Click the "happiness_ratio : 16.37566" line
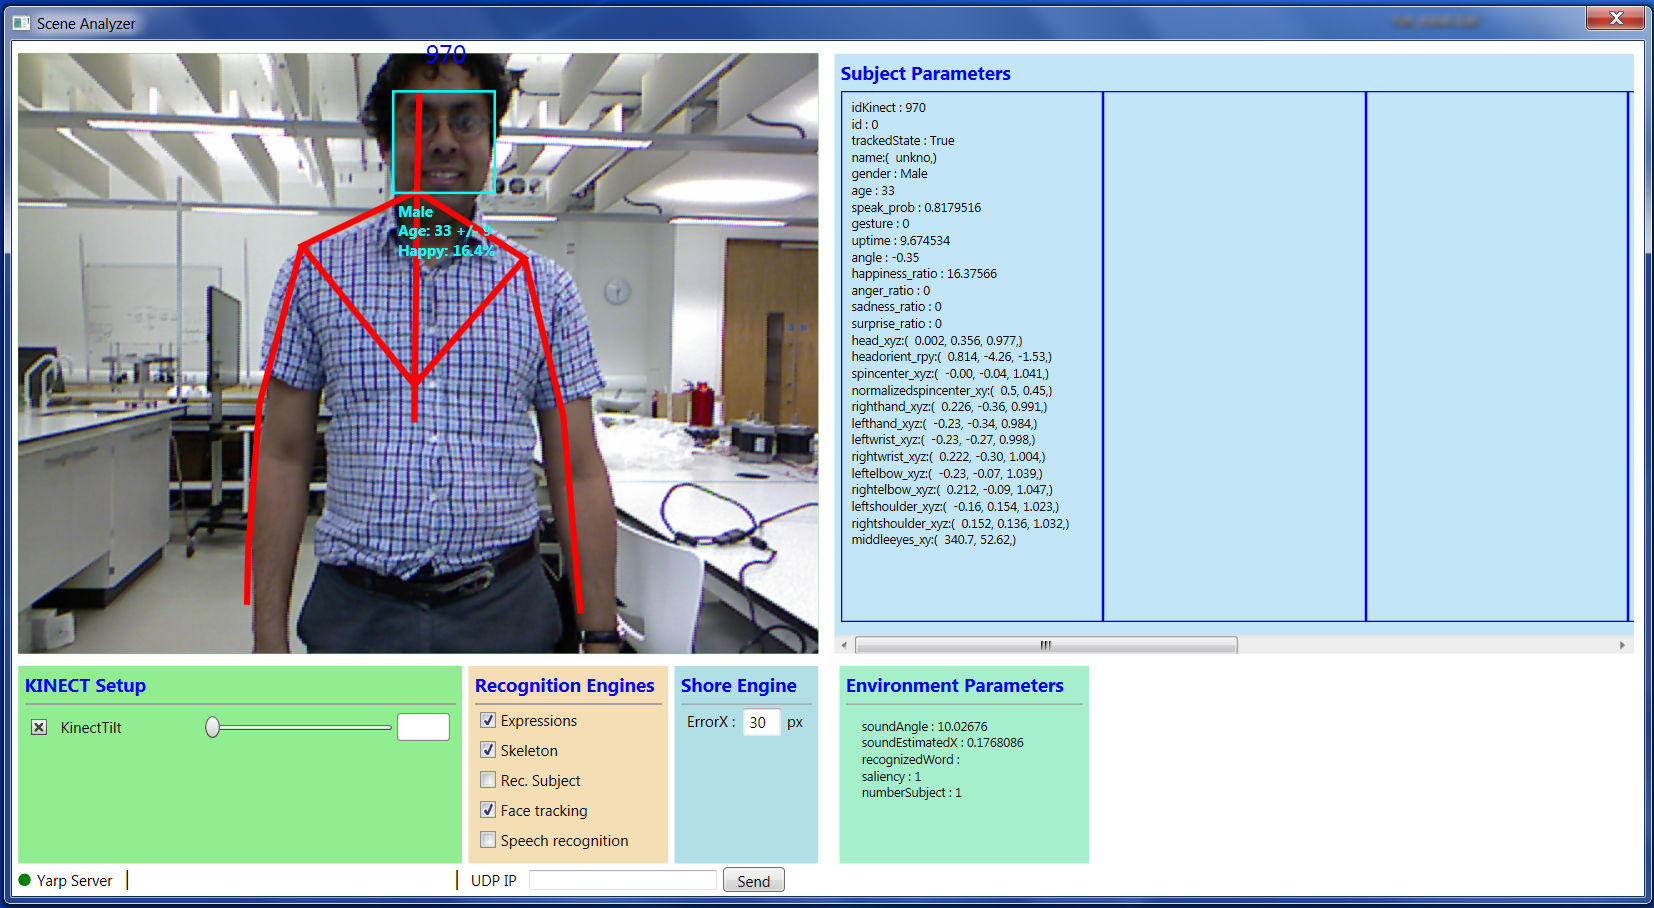Screen dimensions: 1654x908 coord(924,274)
